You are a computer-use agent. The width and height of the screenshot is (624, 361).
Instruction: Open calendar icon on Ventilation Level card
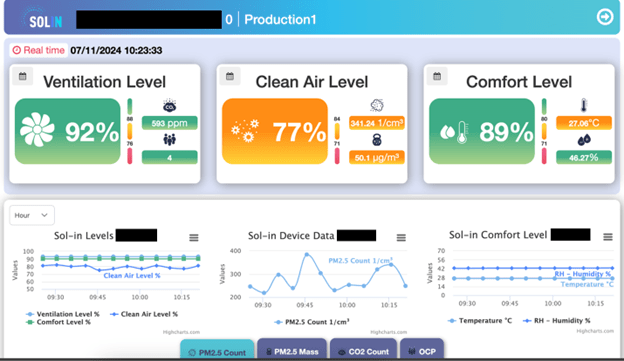click(x=23, y=76)
